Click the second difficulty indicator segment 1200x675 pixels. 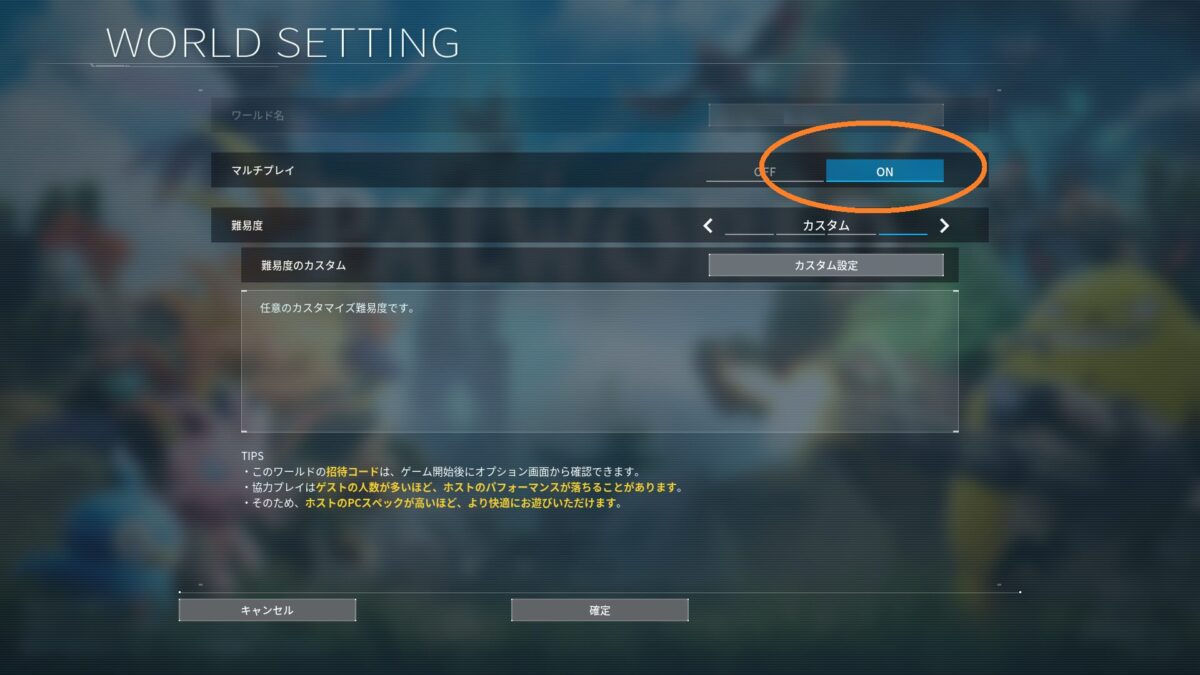(800, 234)
